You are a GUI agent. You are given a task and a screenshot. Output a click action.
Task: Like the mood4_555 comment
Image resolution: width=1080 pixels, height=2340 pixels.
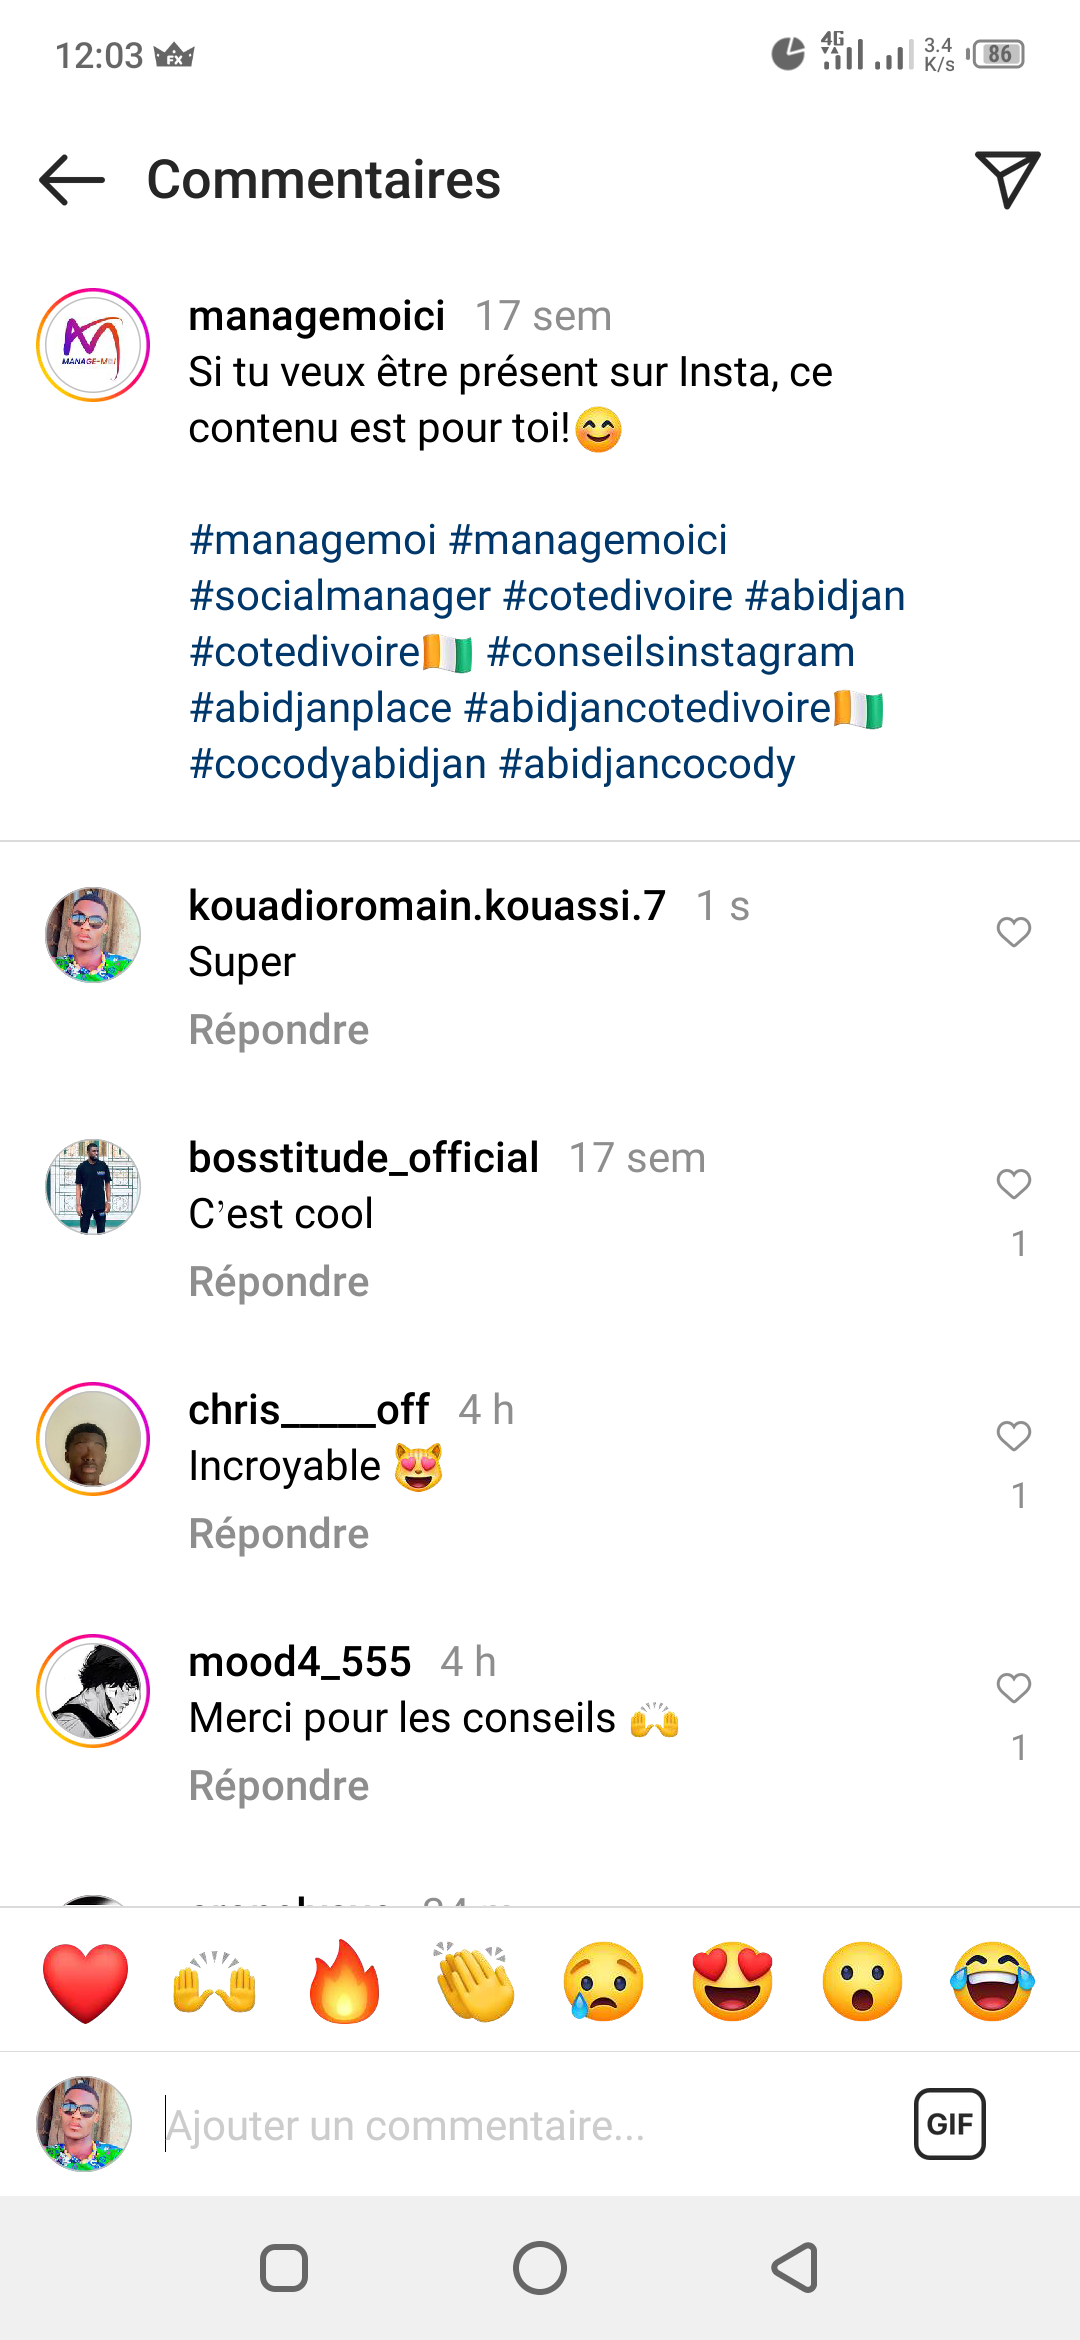click(x=1013, y=1688)
